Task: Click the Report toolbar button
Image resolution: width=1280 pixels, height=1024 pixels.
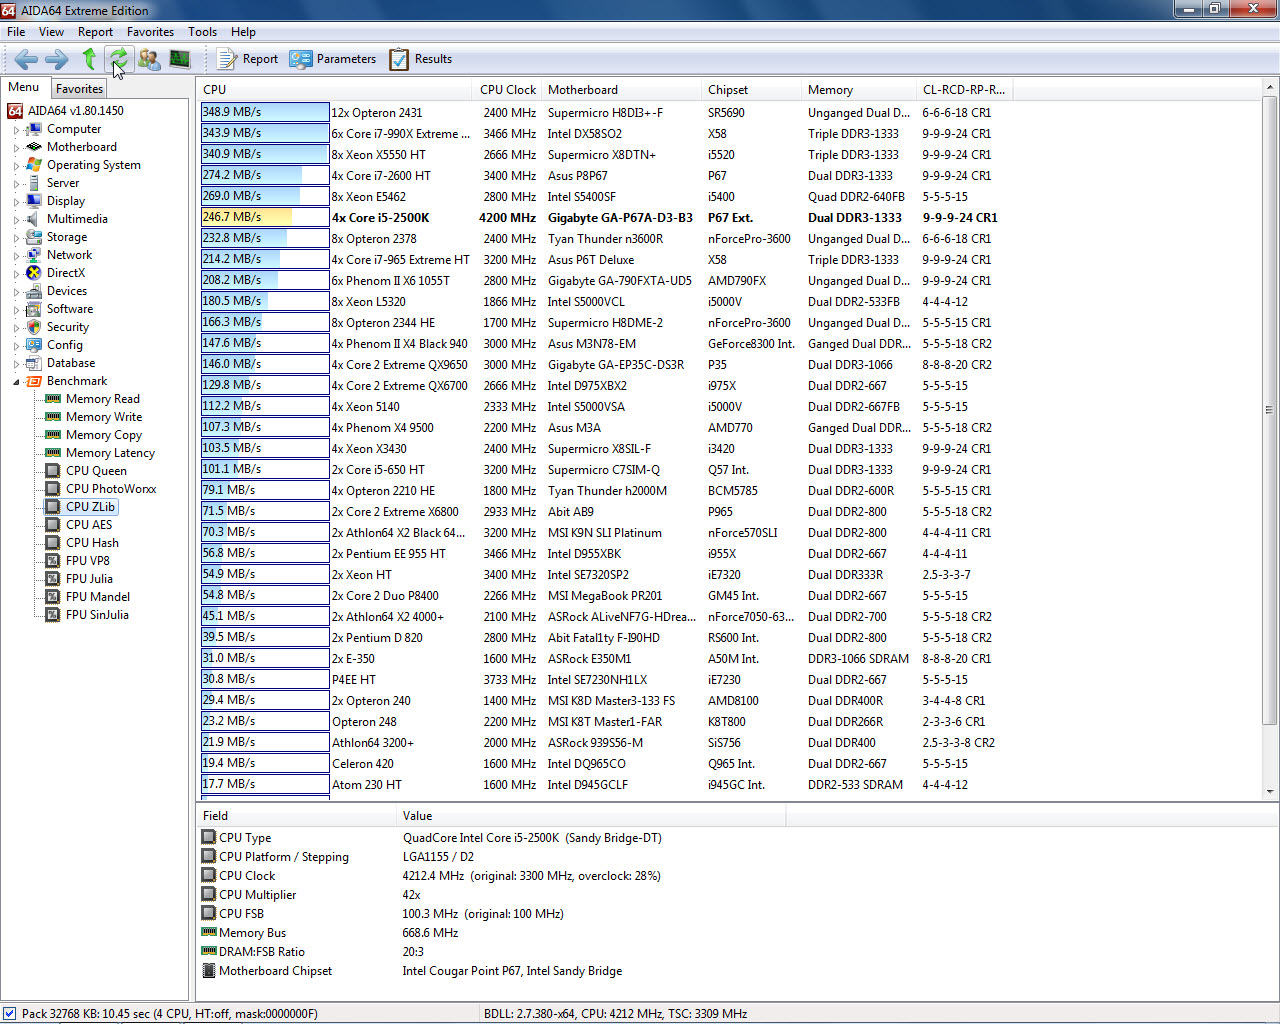Action: [248, 59]
